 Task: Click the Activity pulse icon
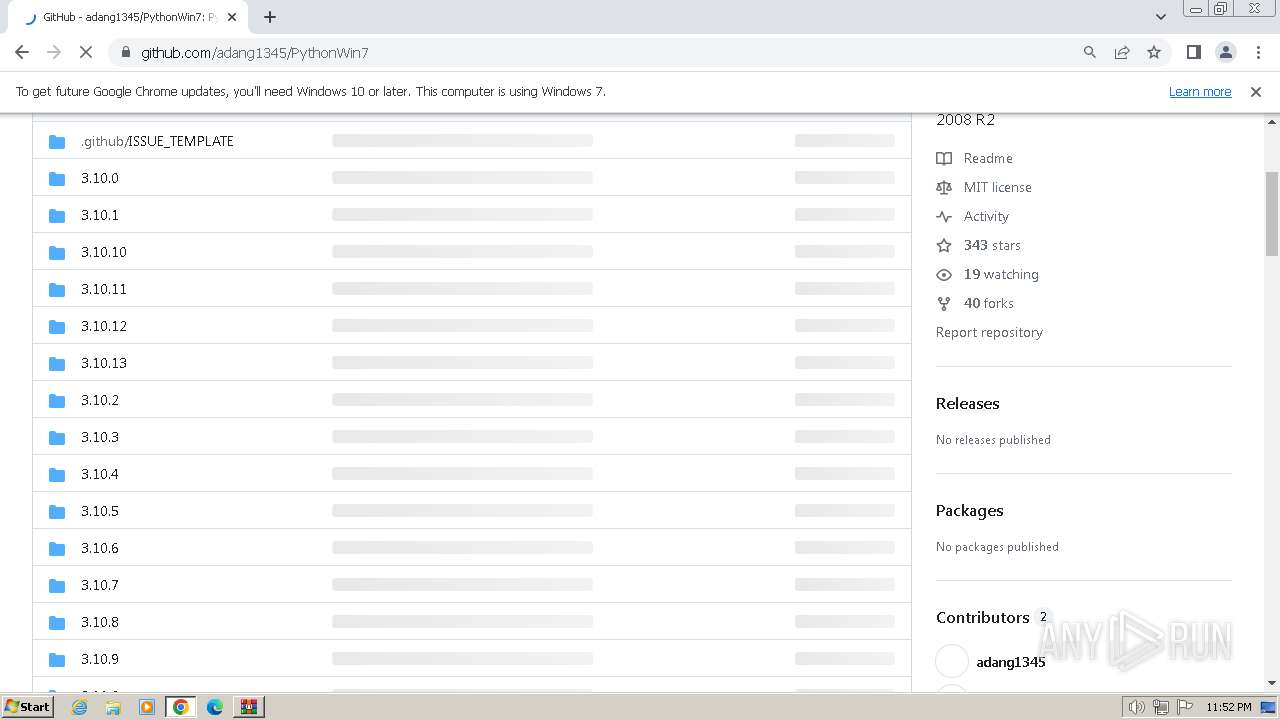(x=944, y=216)
